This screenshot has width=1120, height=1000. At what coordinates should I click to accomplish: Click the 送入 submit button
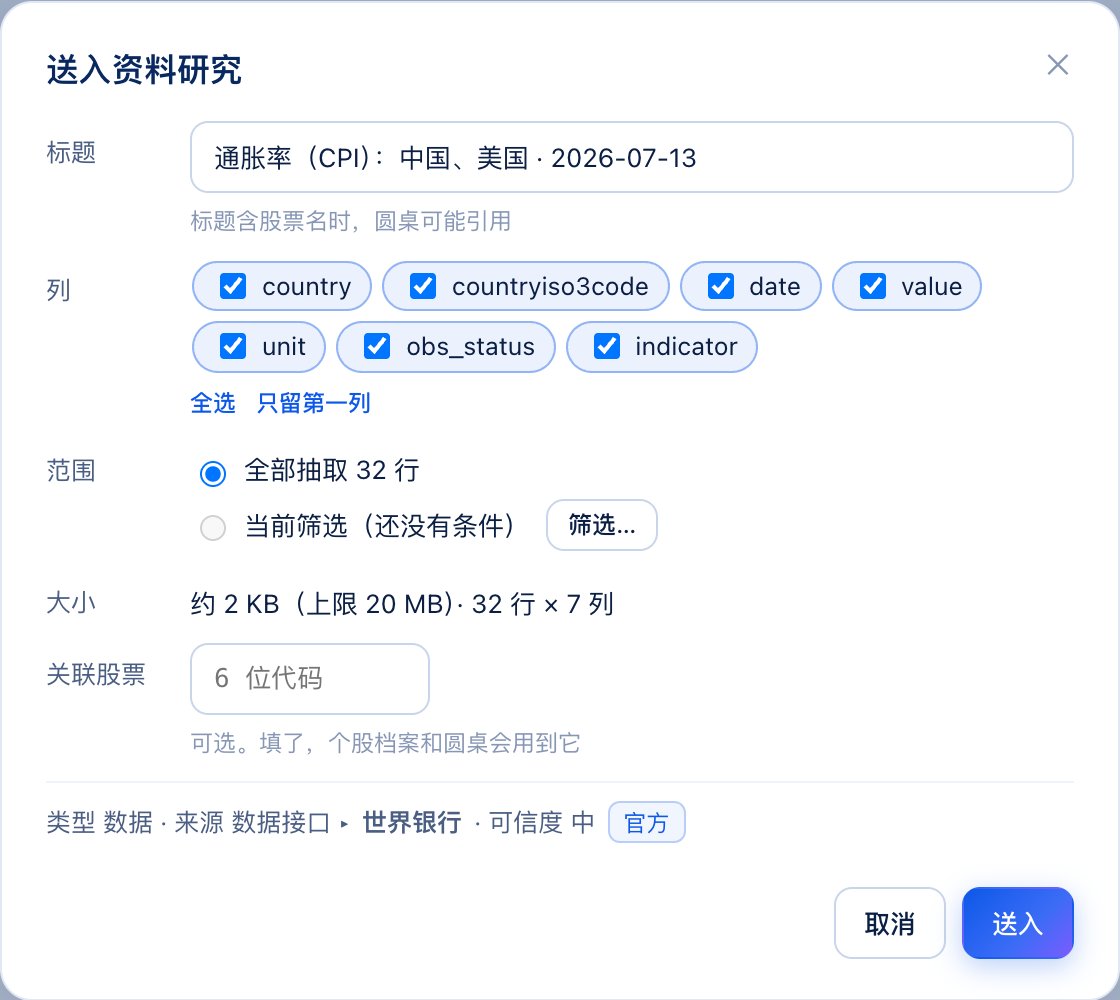[x=1018, y=923]
